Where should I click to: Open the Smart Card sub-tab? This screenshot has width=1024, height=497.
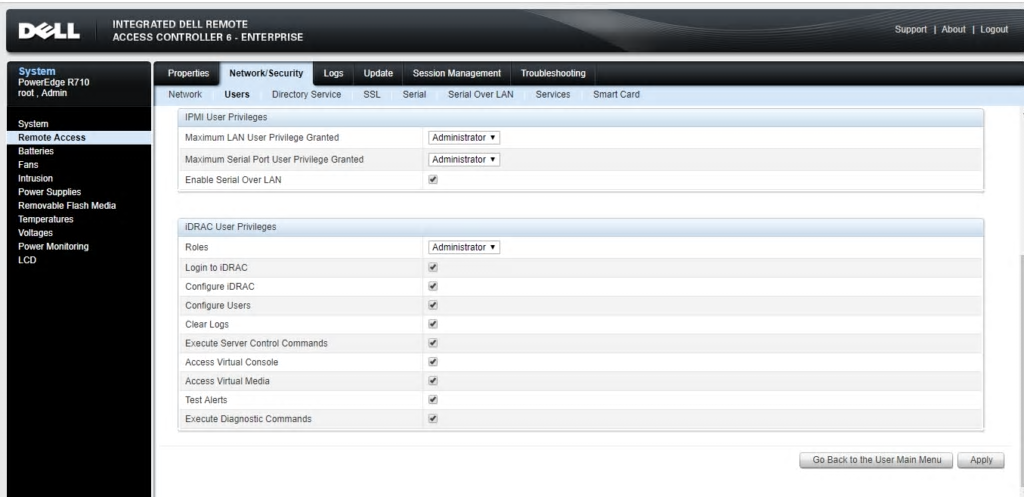tap(616, 94)
